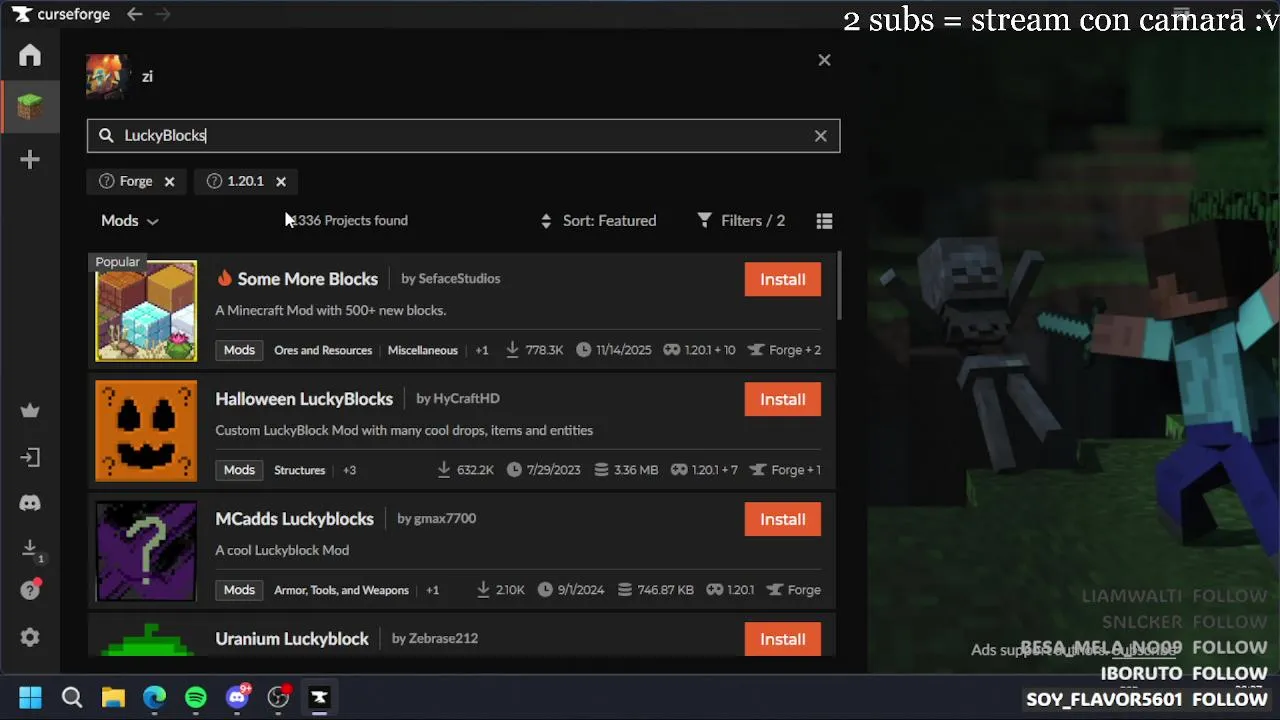Click Ores and Resources category tag
Viewport: 1280px width, 720px height.
pyautogui.click(x=323, y=350)
